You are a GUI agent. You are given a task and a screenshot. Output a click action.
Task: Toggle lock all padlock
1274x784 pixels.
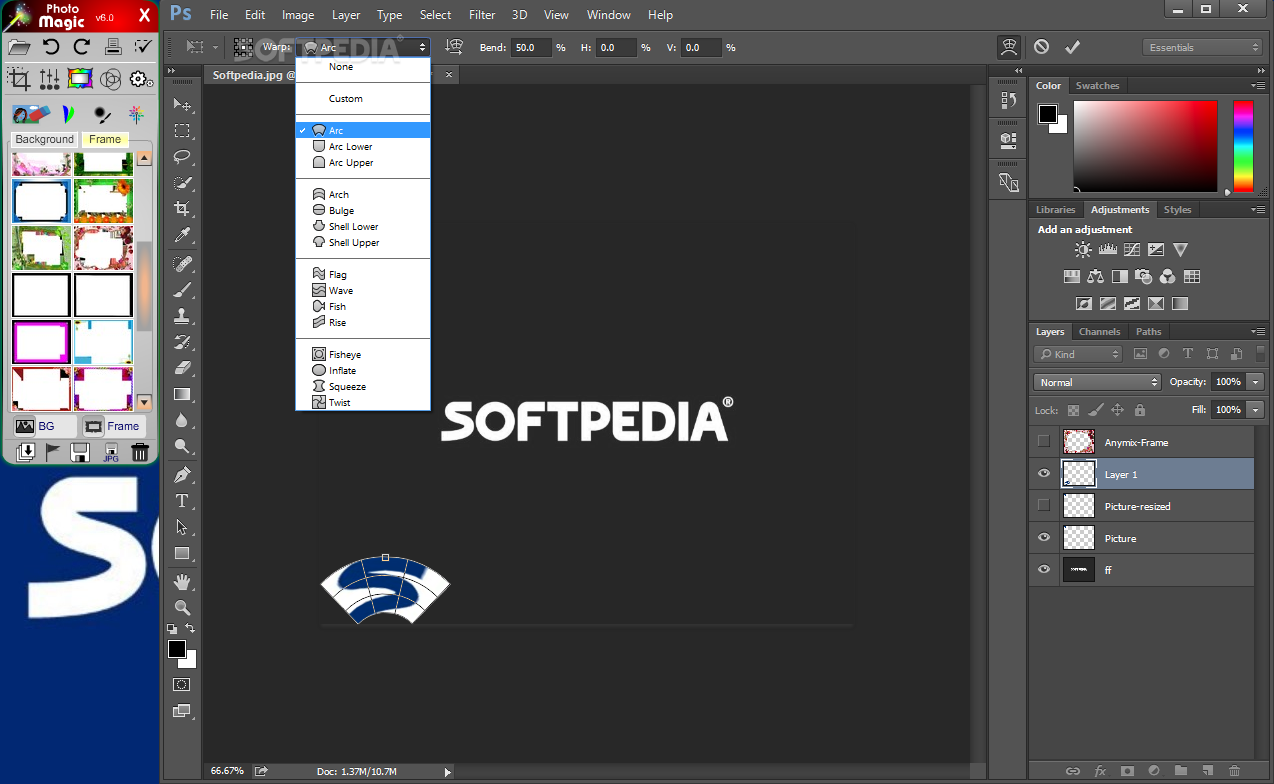point(1140,410)
